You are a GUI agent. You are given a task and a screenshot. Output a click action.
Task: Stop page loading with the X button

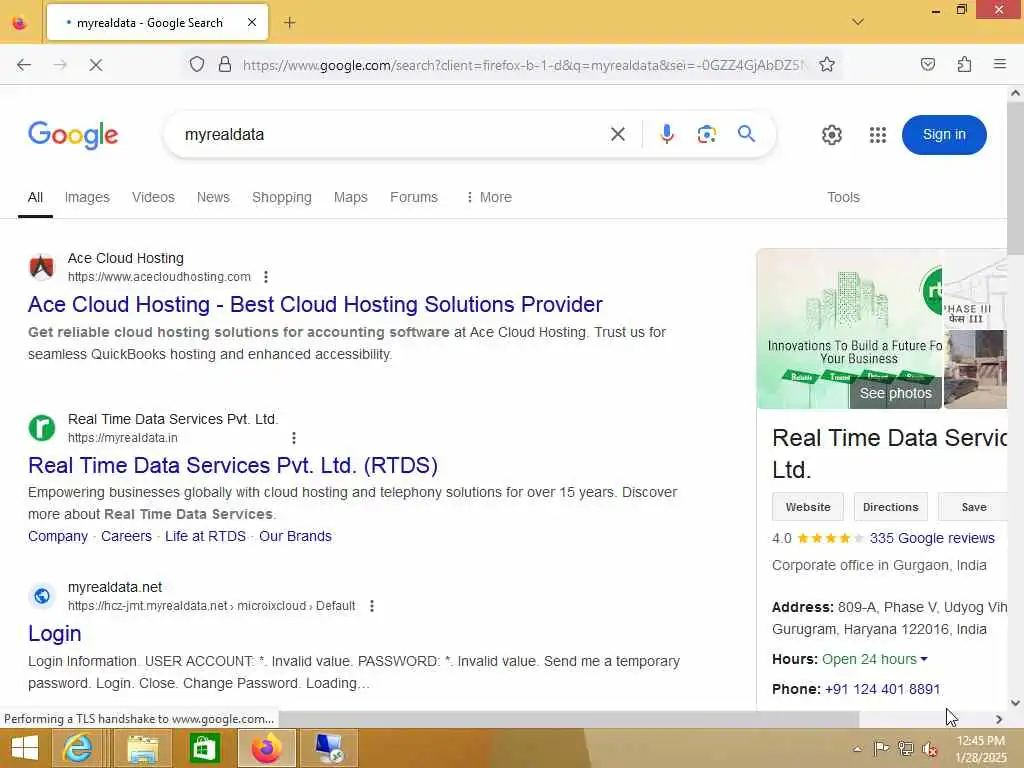[x=95, y=65]
